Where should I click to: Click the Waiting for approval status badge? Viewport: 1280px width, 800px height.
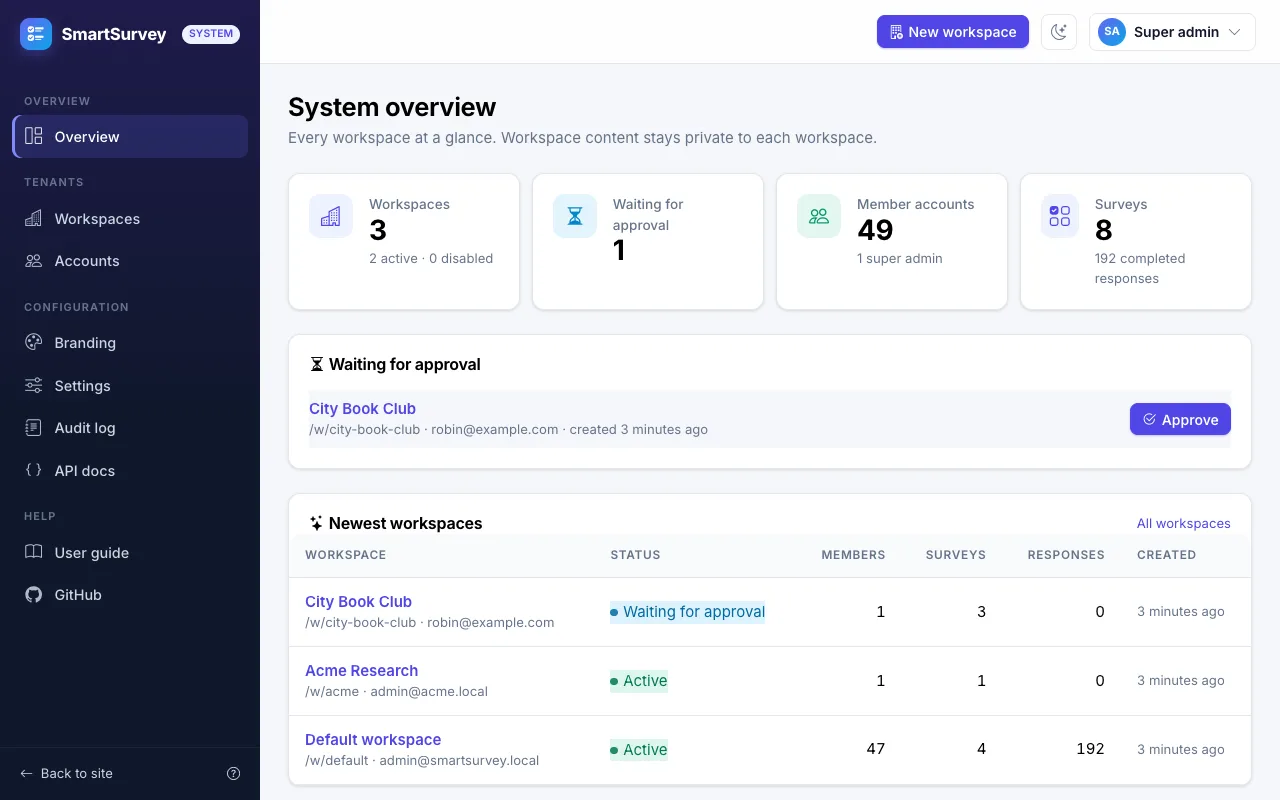pyautogui.click(x=688, y=612)
